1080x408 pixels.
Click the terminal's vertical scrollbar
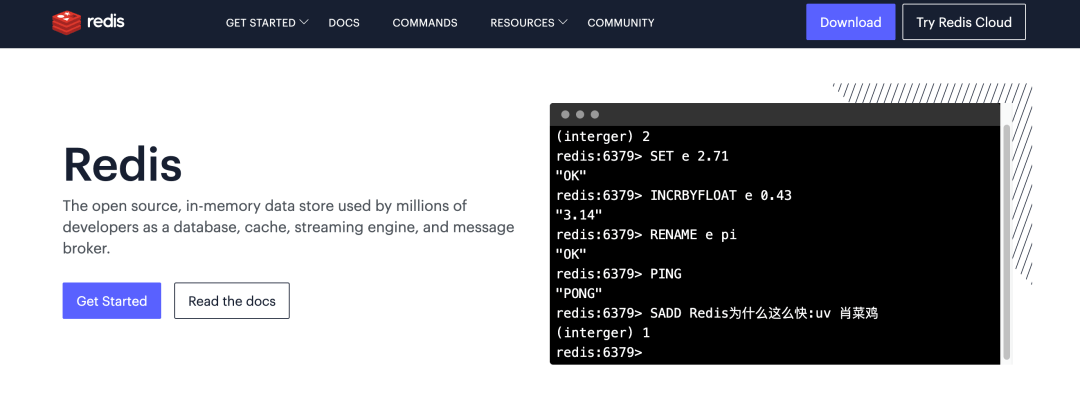pyautogui.click(x=1007, y=240)
